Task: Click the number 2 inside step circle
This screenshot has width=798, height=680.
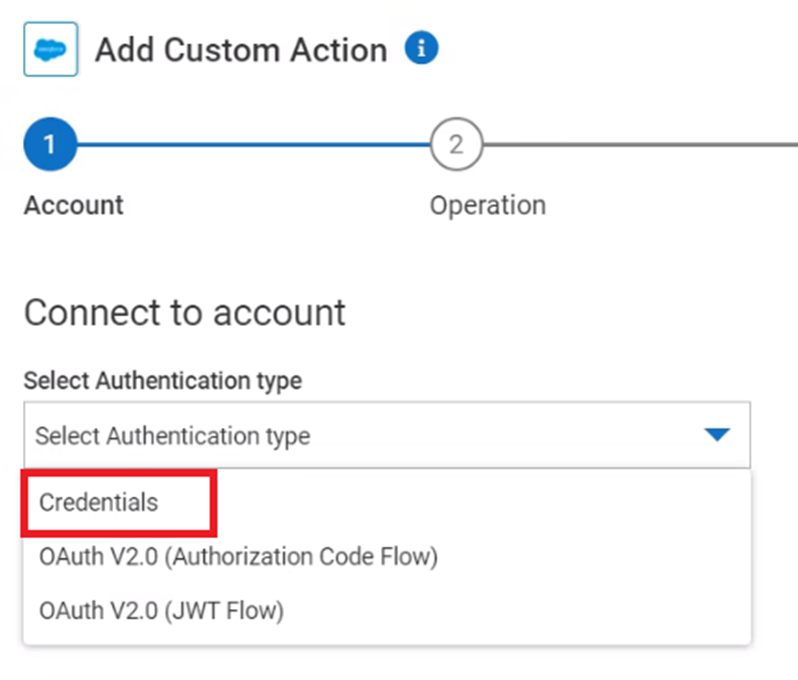Action: (x=456, y=146)
